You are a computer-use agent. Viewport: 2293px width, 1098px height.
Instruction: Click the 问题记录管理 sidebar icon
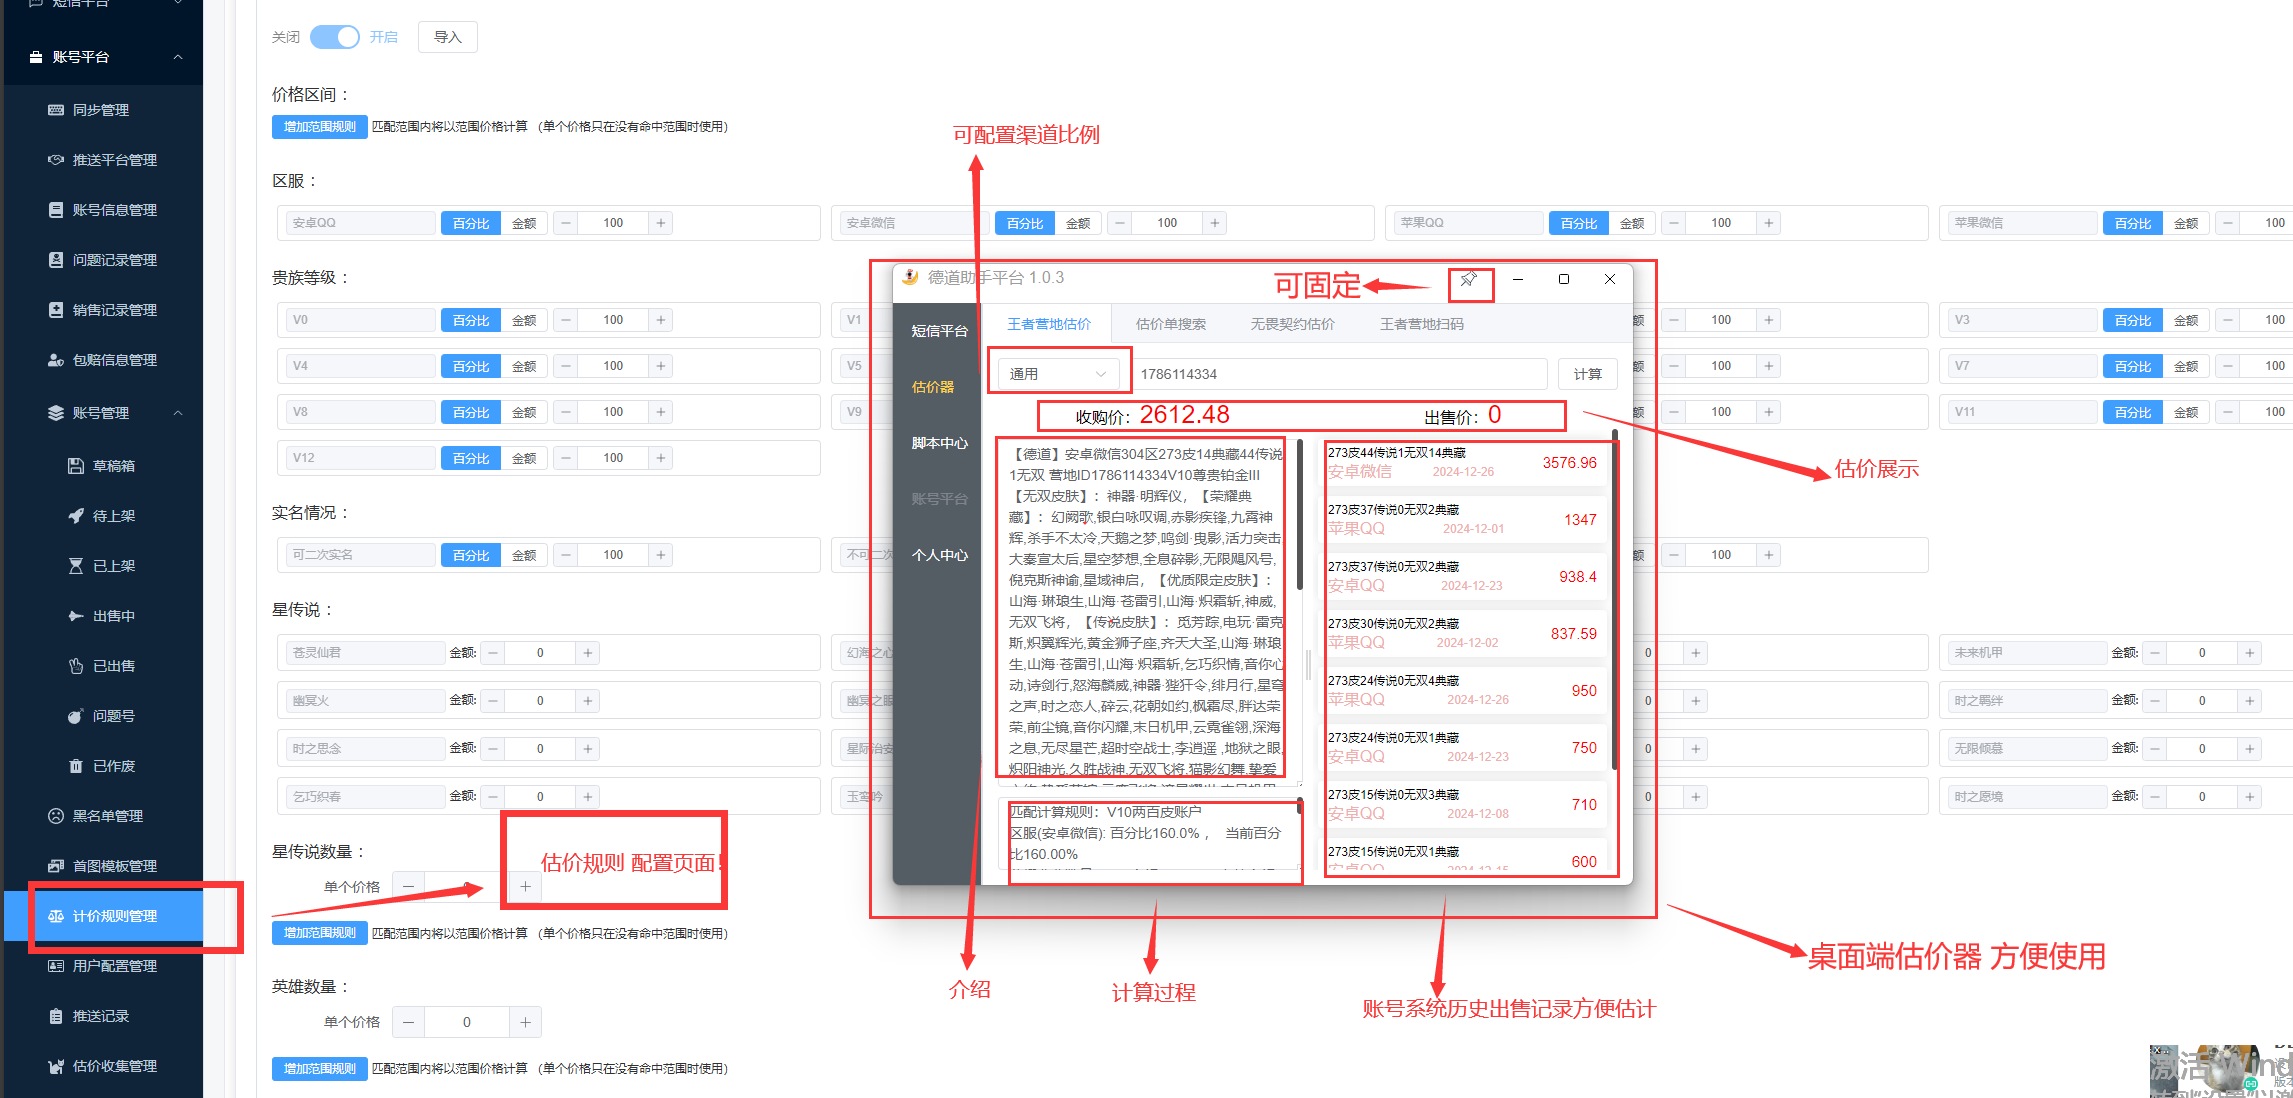56,260
